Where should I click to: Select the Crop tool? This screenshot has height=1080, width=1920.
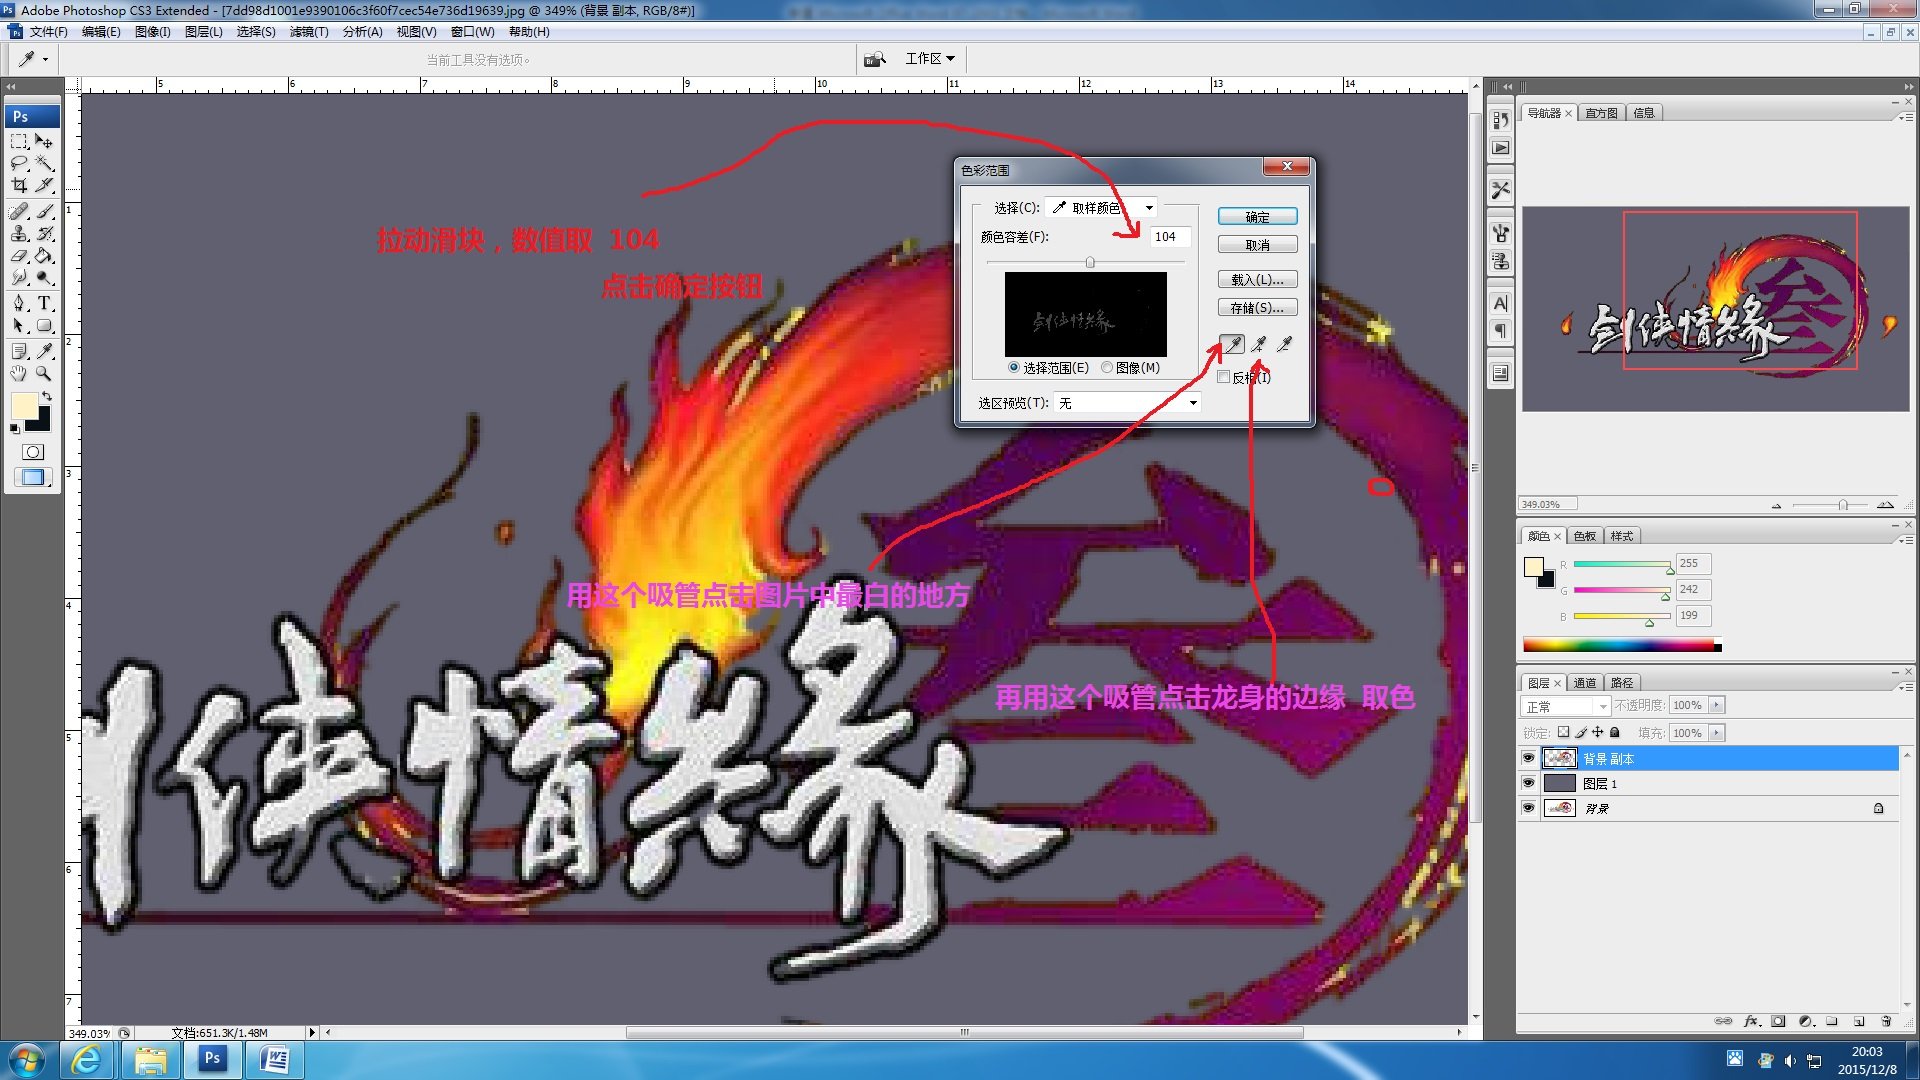19,186
